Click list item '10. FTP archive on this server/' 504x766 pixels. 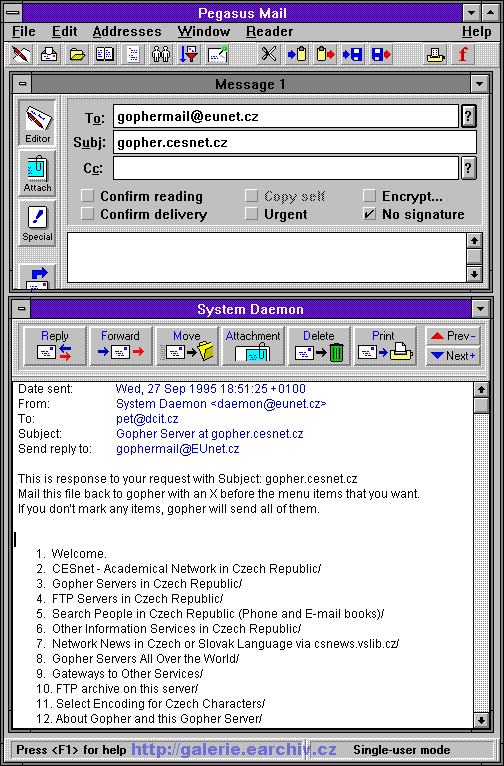(x=117, y=689)
